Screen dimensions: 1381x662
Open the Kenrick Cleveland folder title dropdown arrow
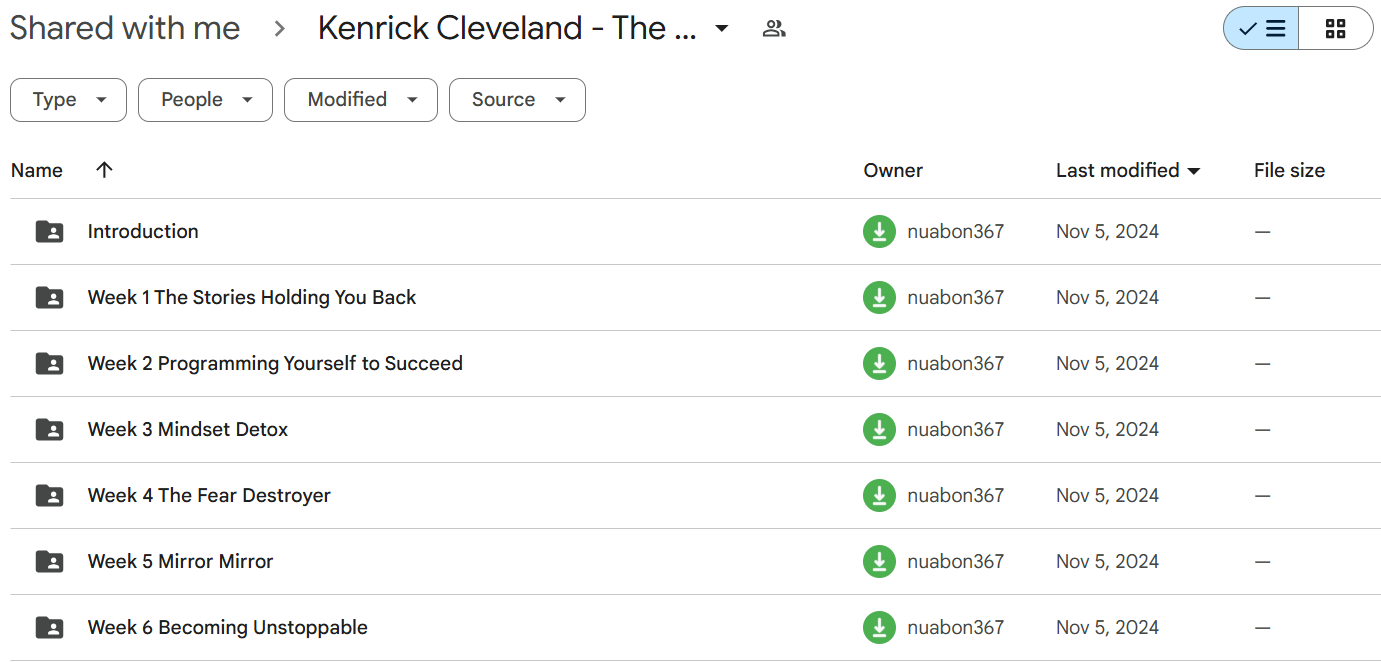click(721, 29)
